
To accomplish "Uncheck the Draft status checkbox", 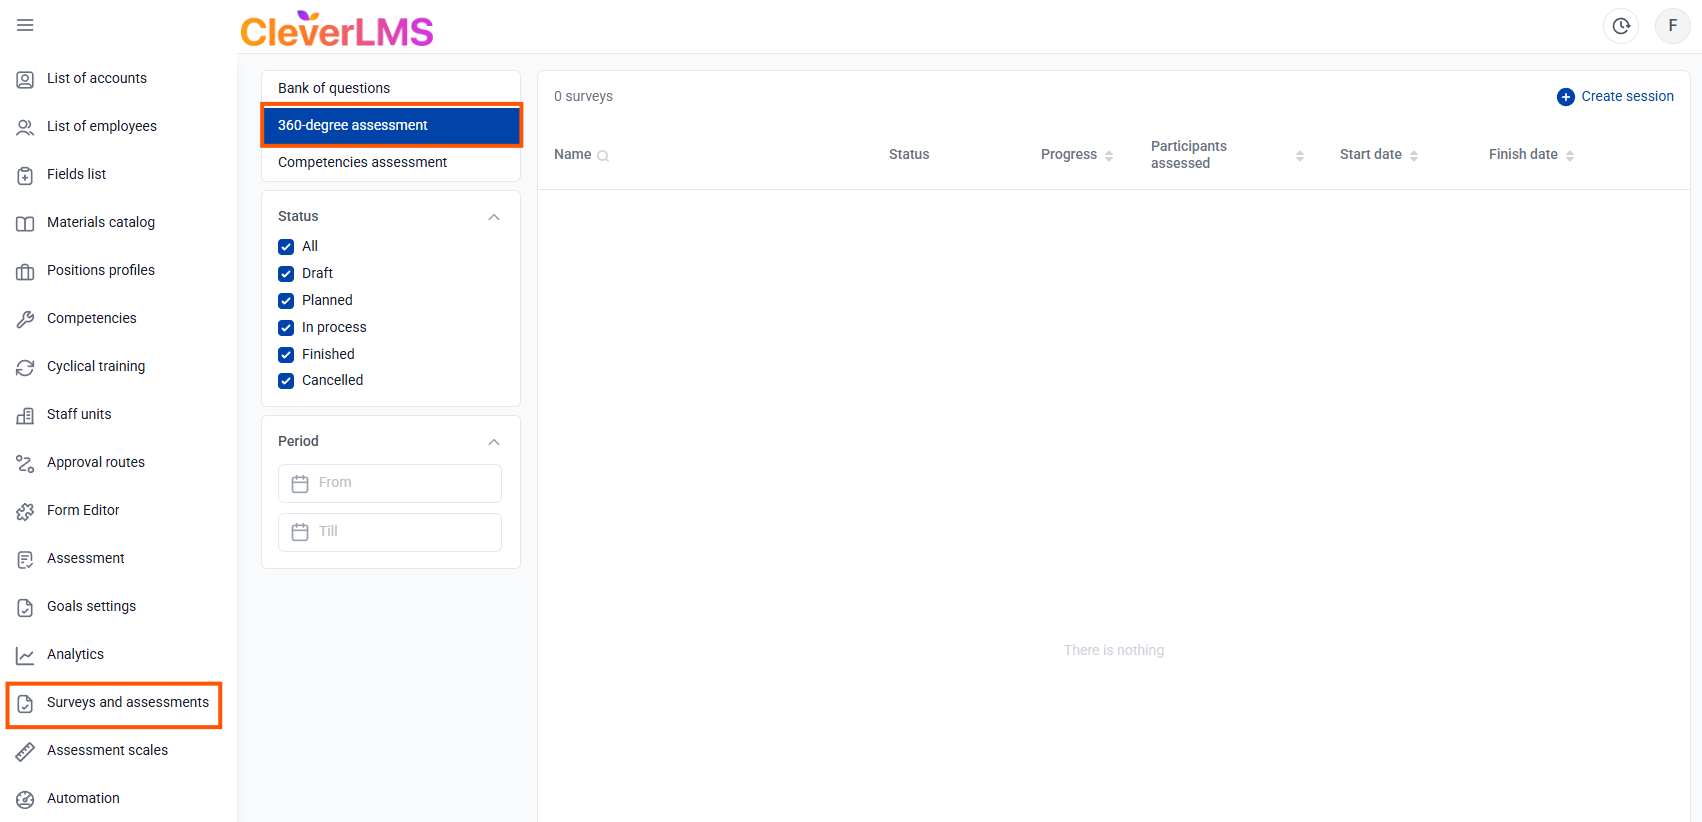I will coord(286,274).
